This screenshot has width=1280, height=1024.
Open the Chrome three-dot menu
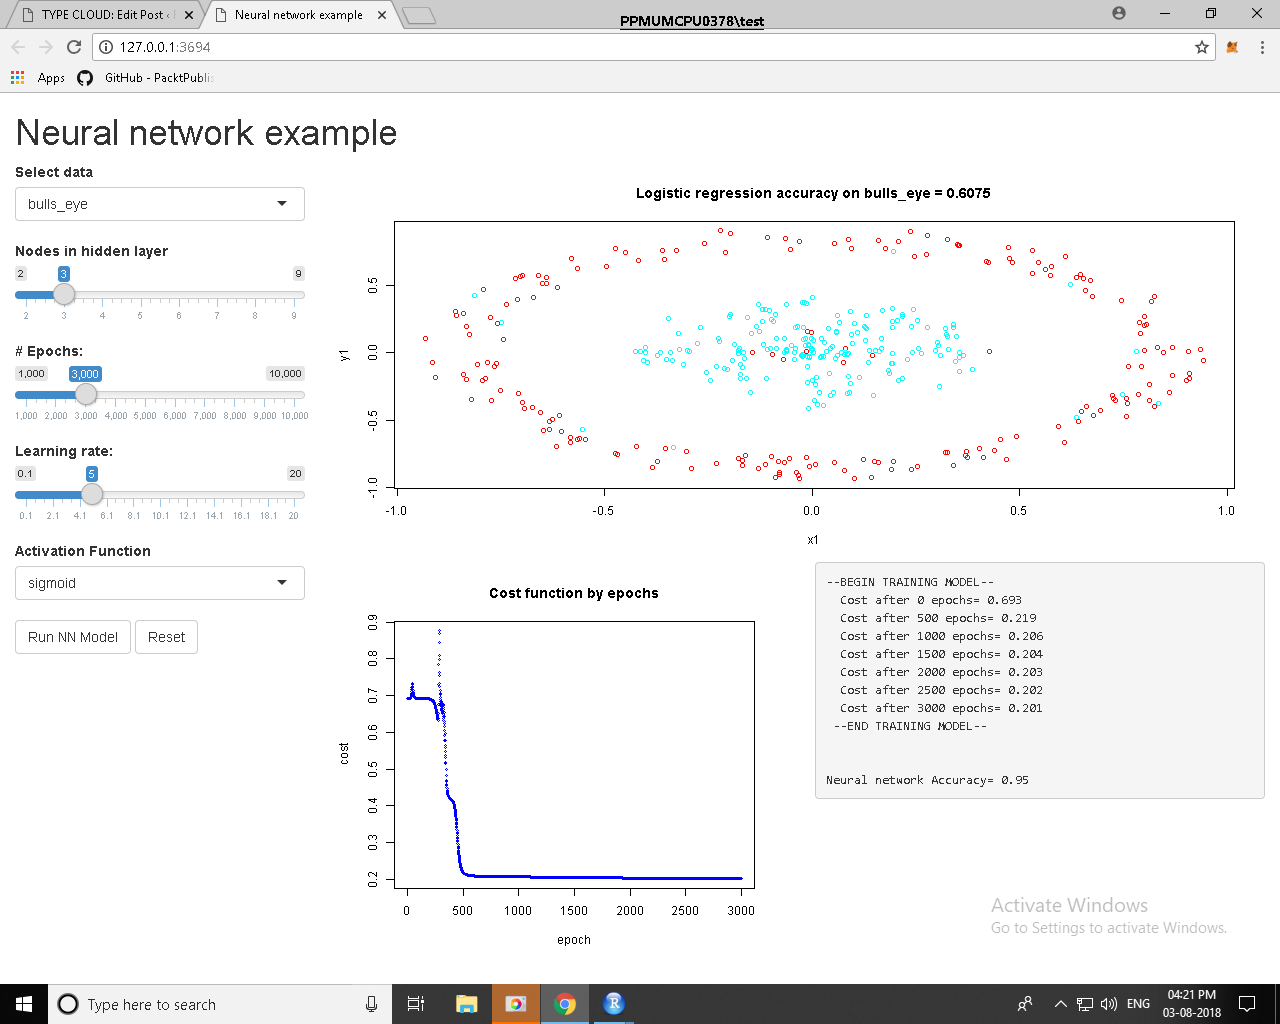click(1262, 47)
